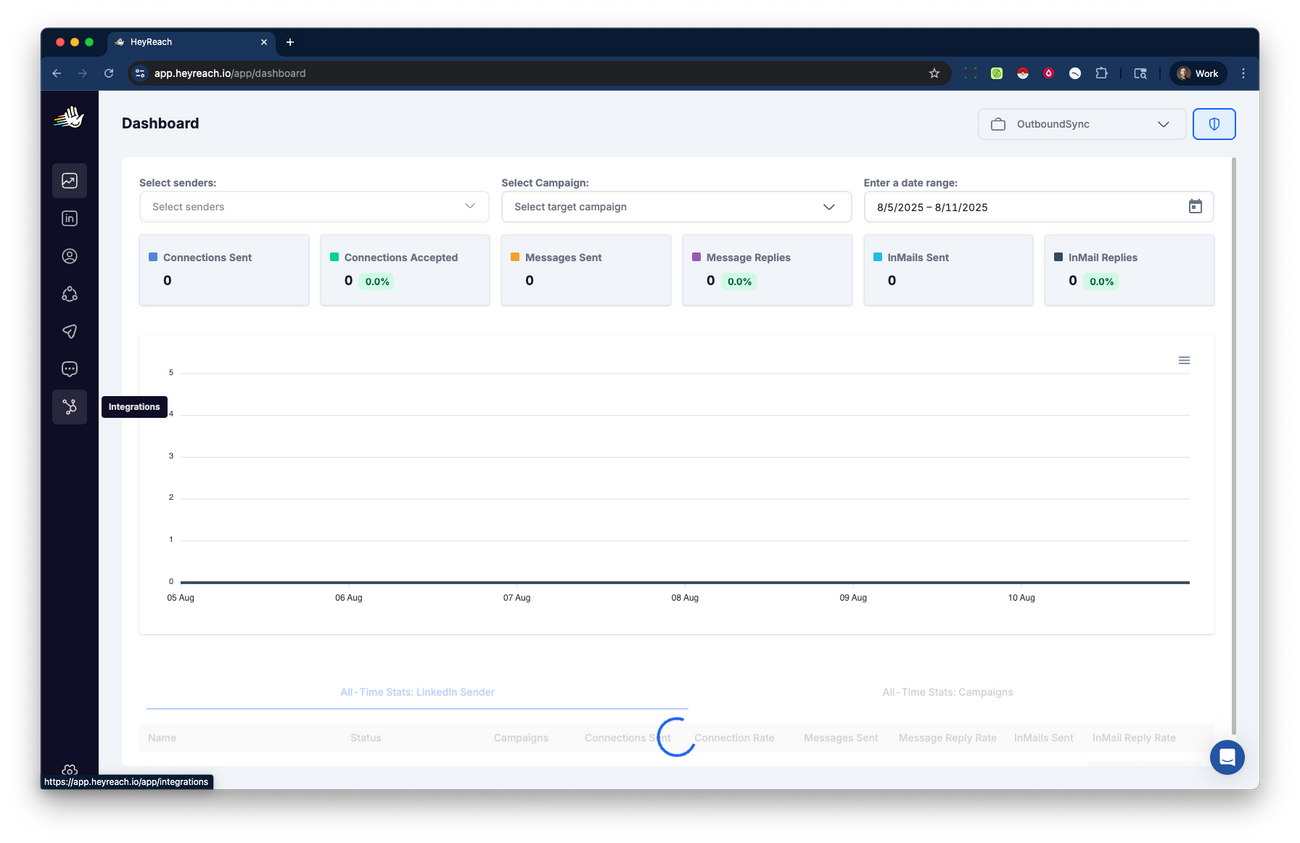Open campaigns via the paper plane sidebar icon
1300x843 pixels.
(x=69, y=331)
